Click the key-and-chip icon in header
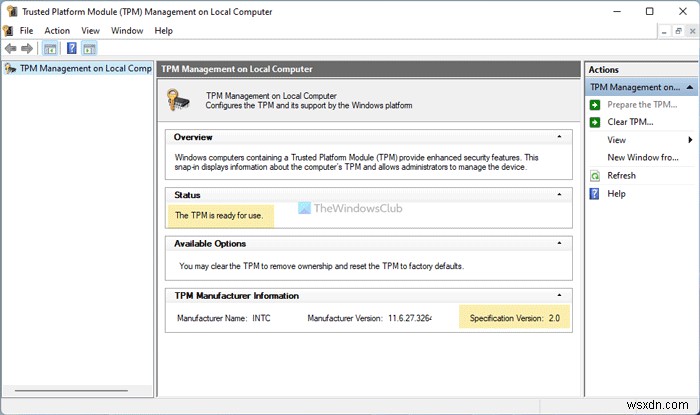 (178, 100)
